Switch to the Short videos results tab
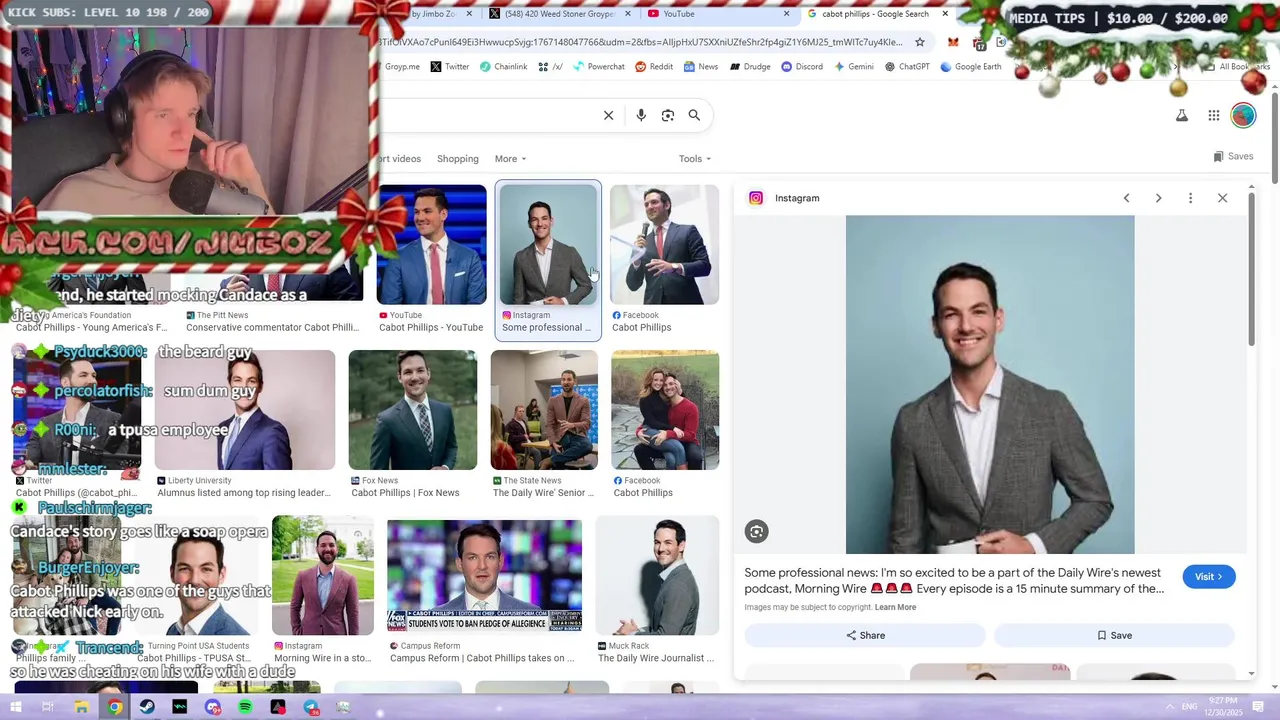This screenshot has width=1280, height=720. point(400,159)
